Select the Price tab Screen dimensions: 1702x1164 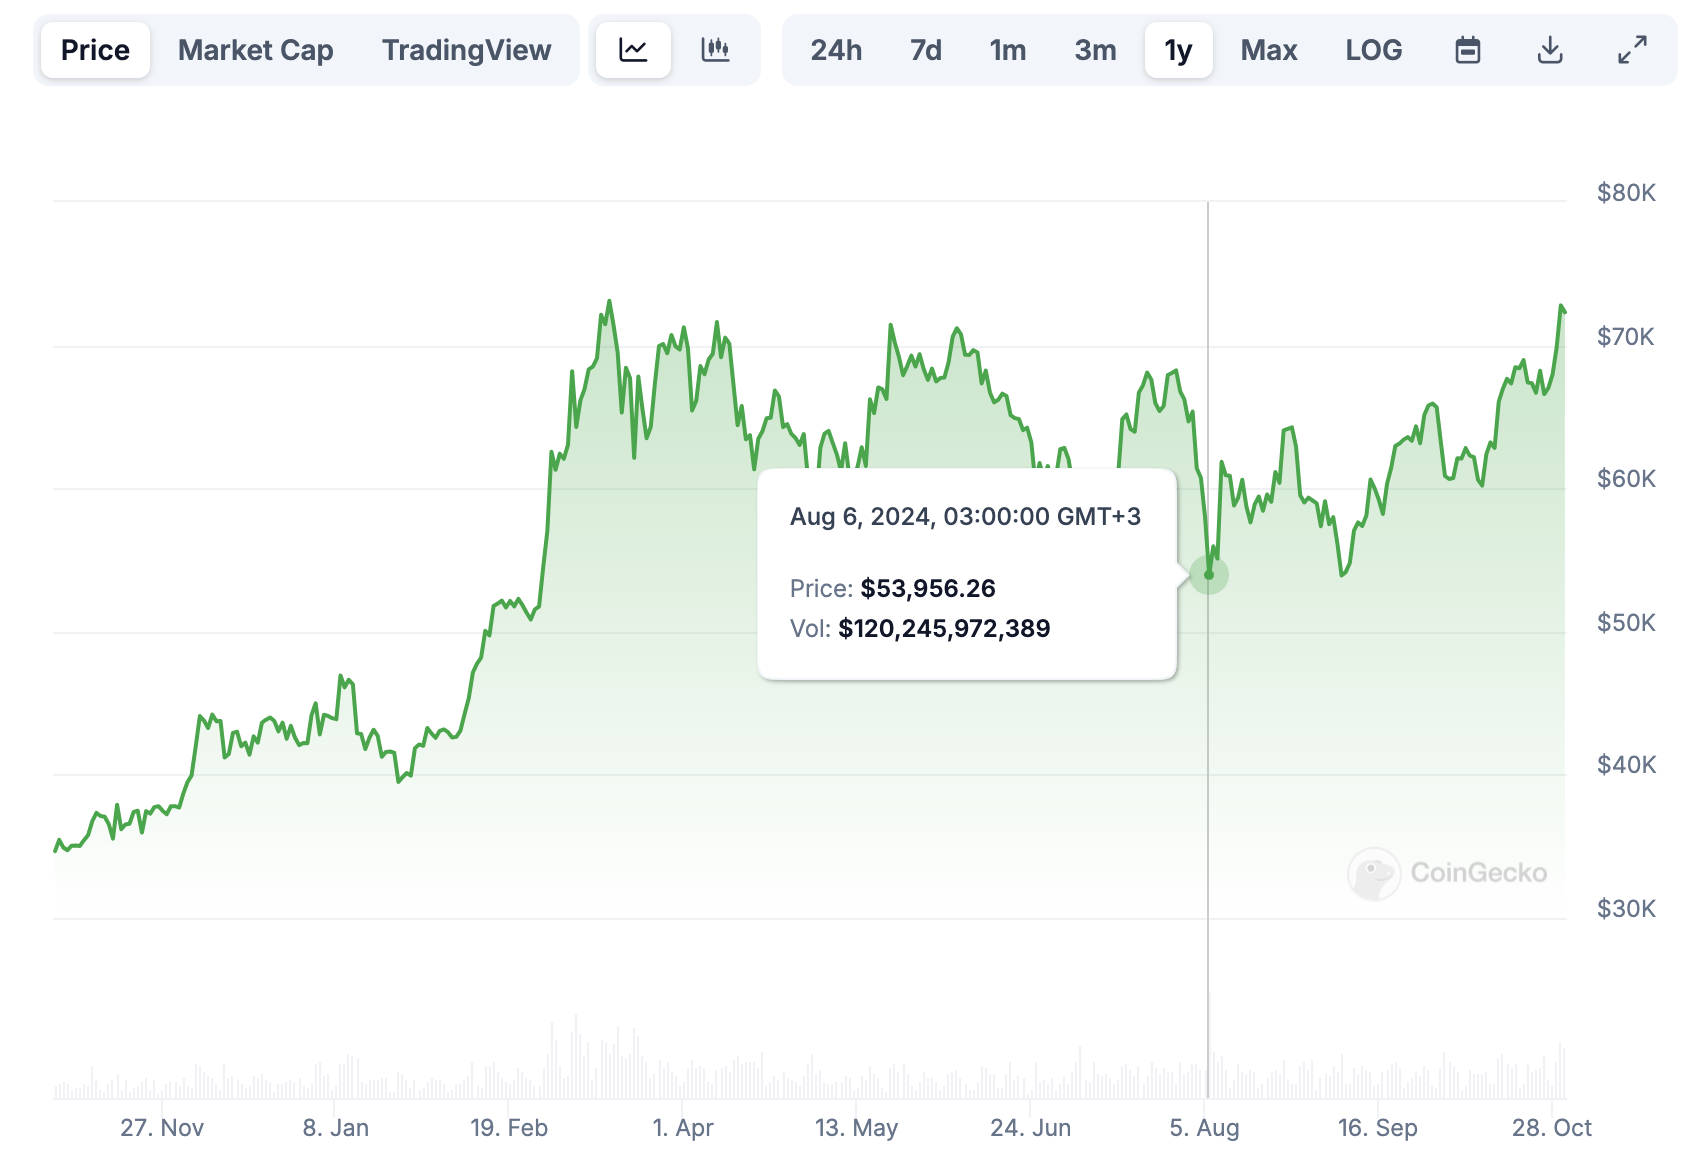(95, 50)
